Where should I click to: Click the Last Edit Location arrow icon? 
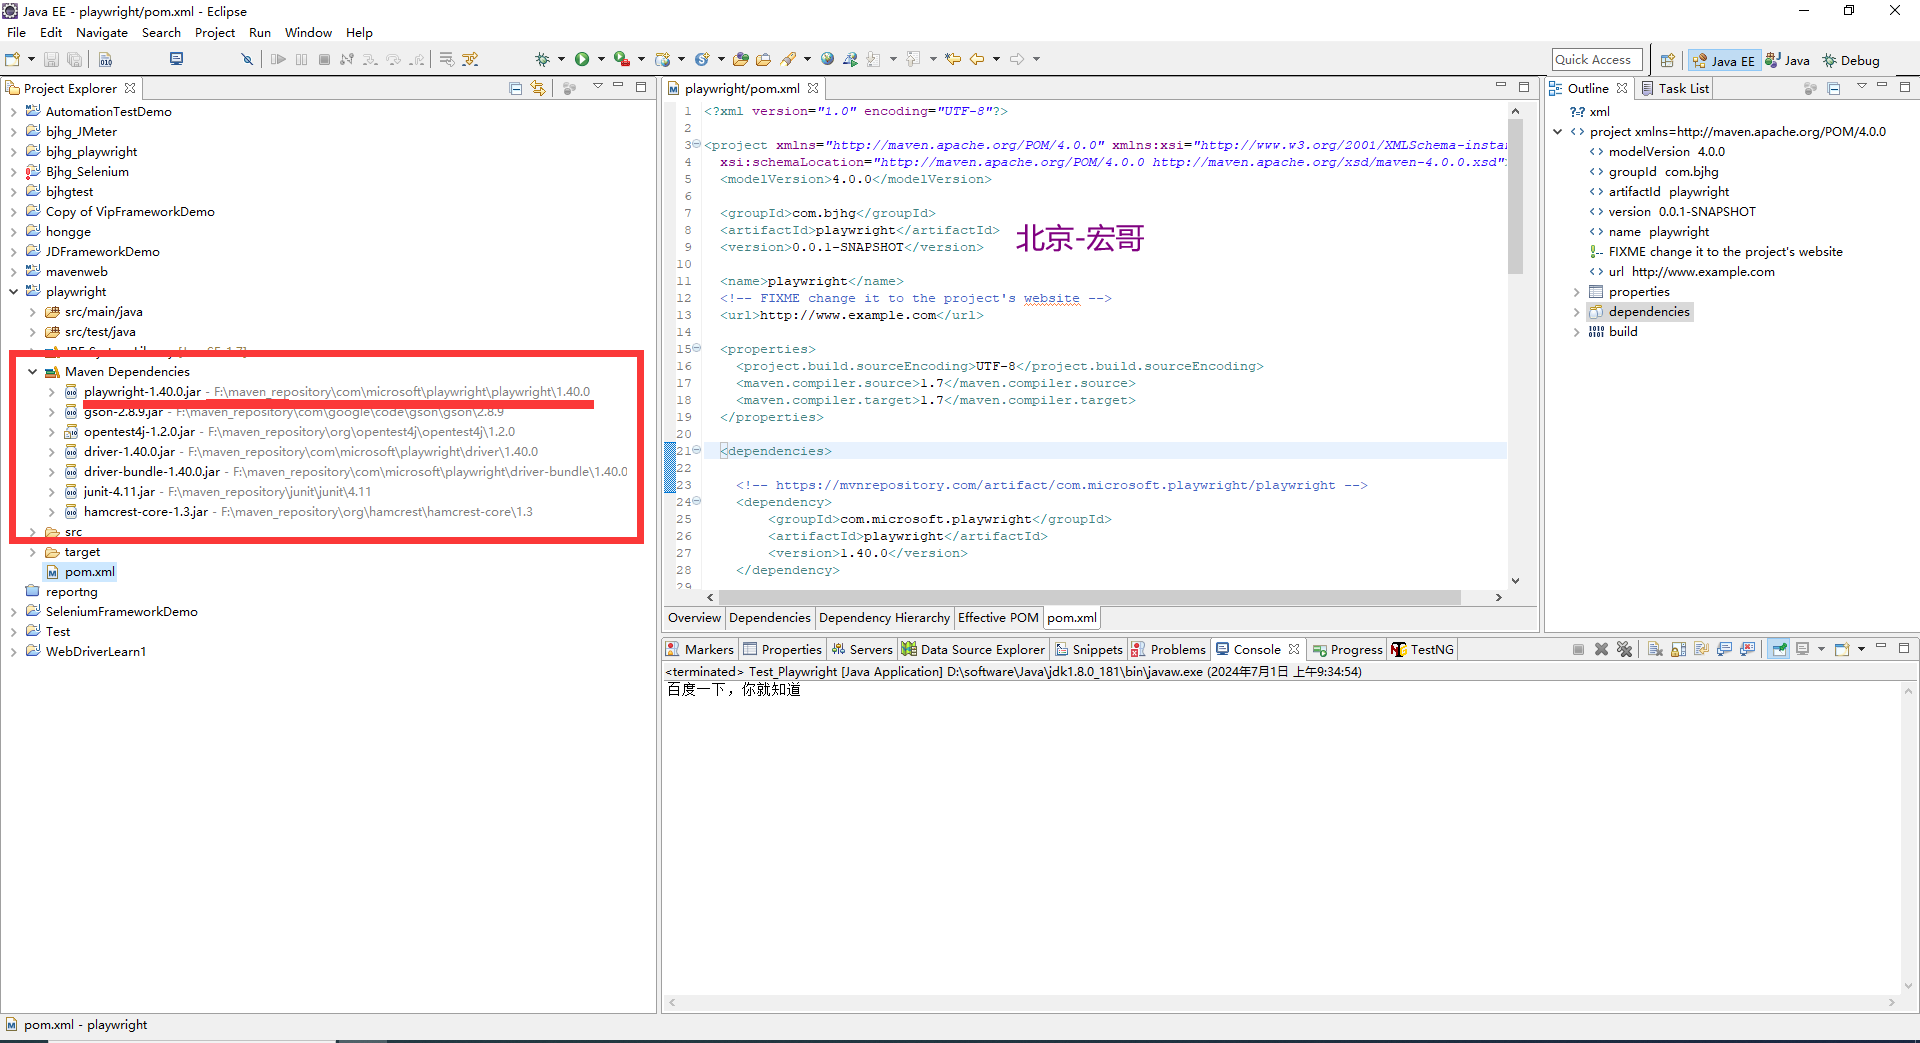952,60
